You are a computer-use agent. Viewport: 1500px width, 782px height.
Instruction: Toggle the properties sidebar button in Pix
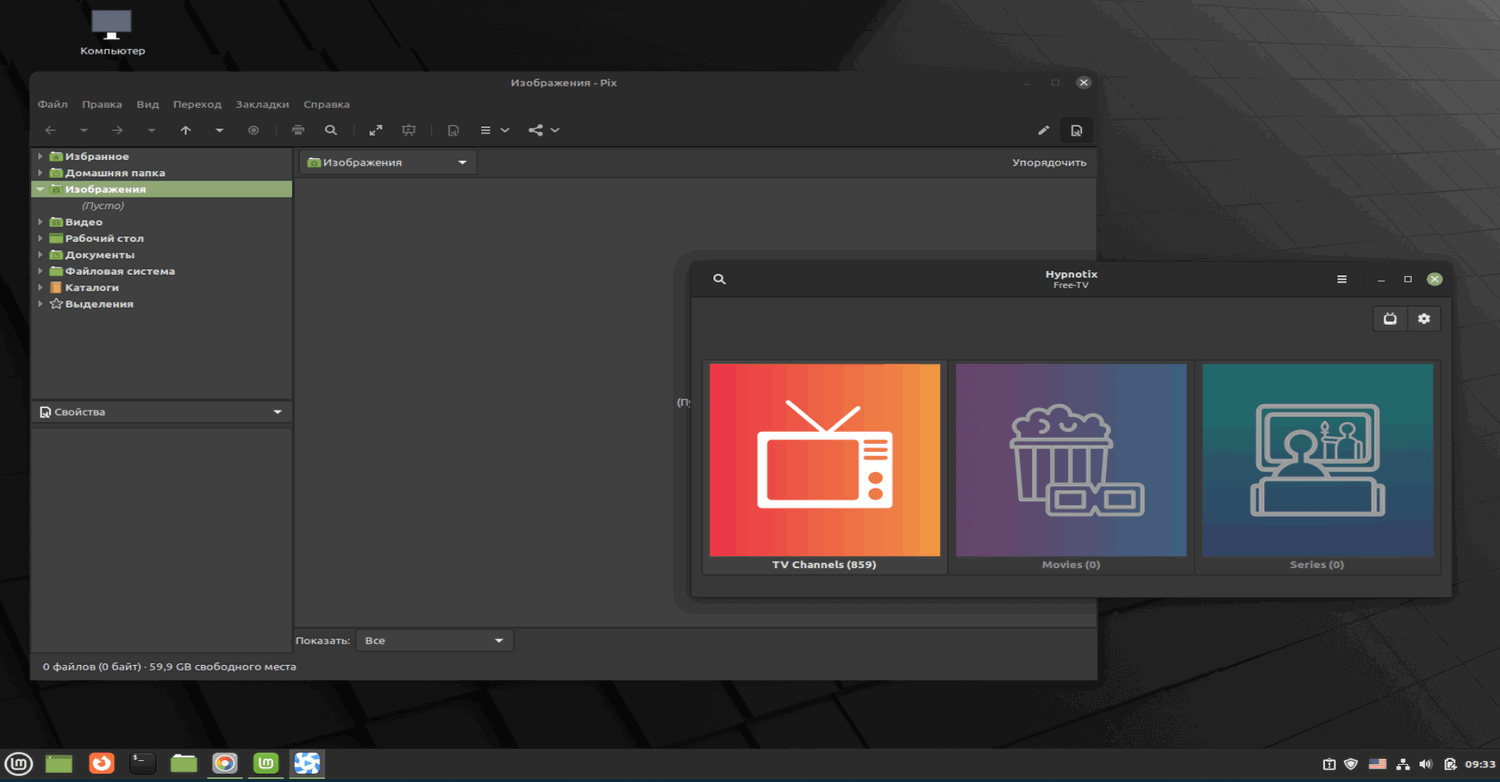point(1076,130)
